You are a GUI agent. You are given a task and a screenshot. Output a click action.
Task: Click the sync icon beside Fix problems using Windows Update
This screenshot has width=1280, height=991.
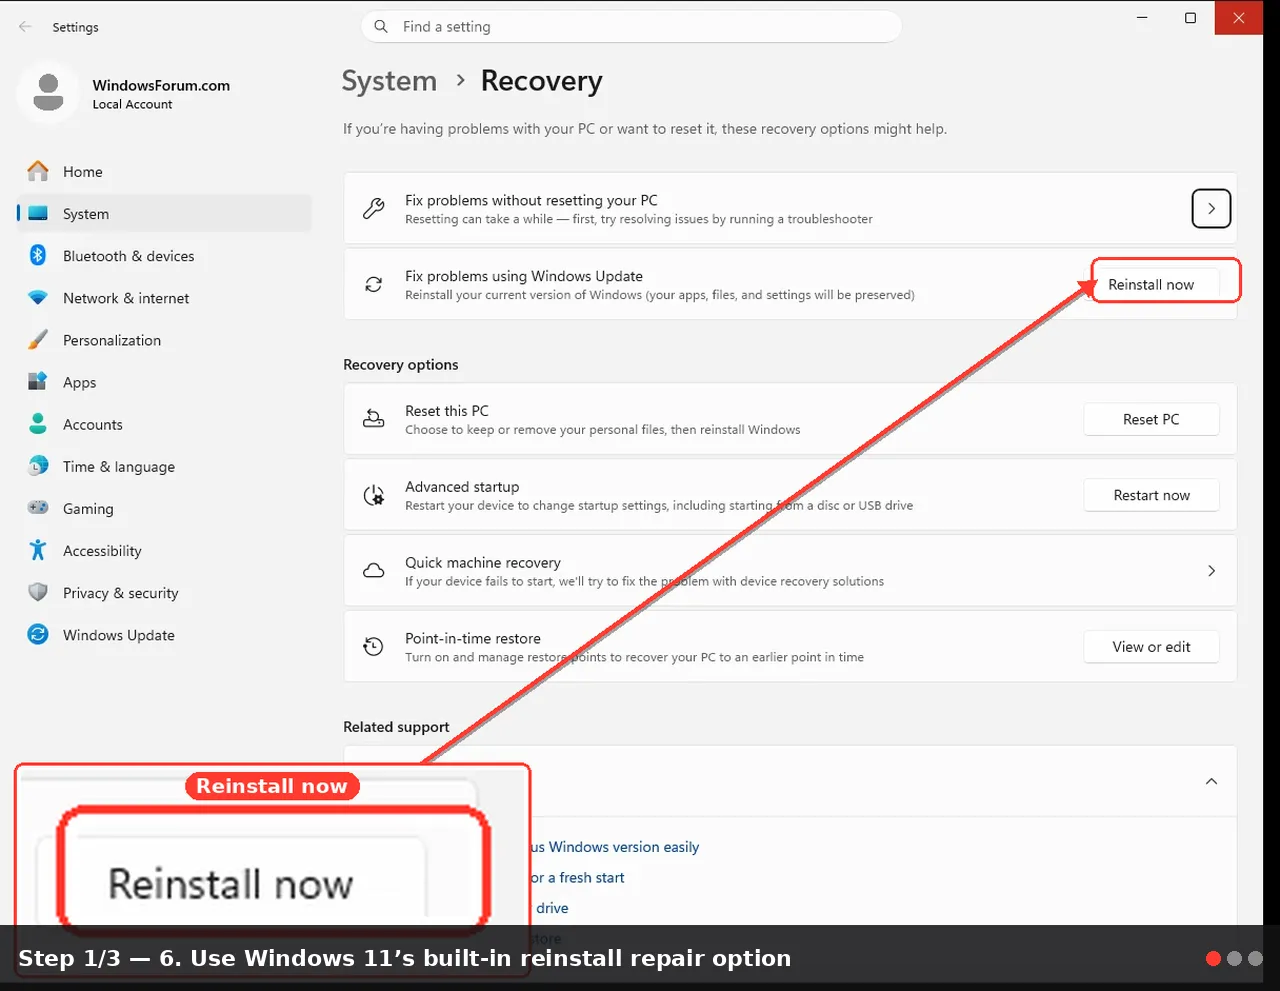(374, 285)
